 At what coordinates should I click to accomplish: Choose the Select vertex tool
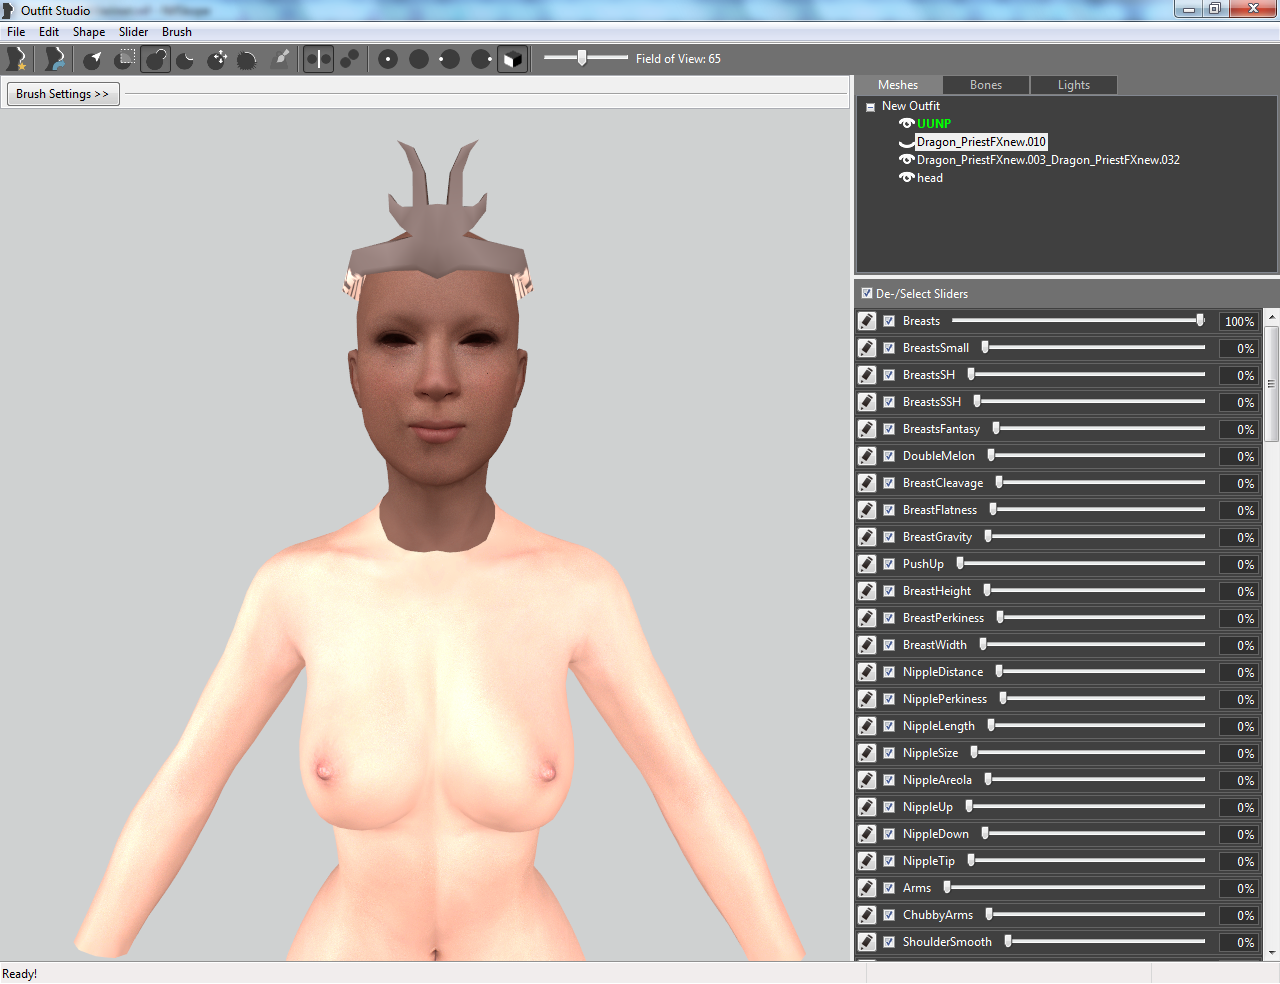click(93, 59)
